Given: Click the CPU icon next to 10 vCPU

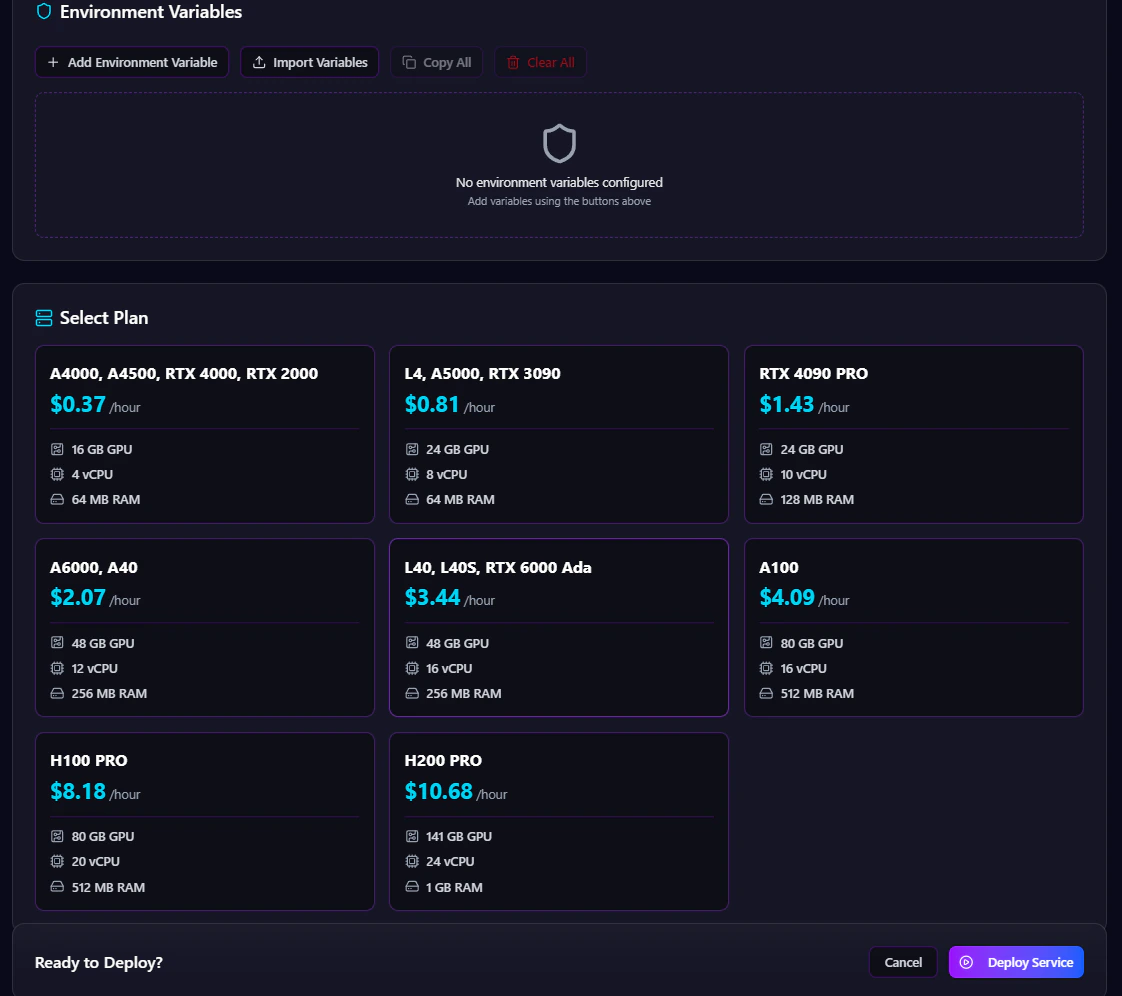Looking at the screenshot, I should pos(766,474).
